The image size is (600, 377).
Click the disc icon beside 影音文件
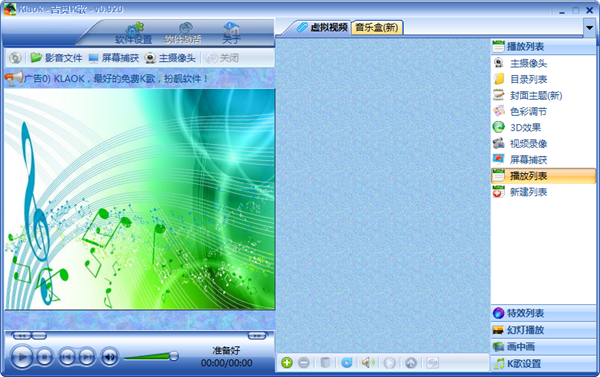point(15,58)
